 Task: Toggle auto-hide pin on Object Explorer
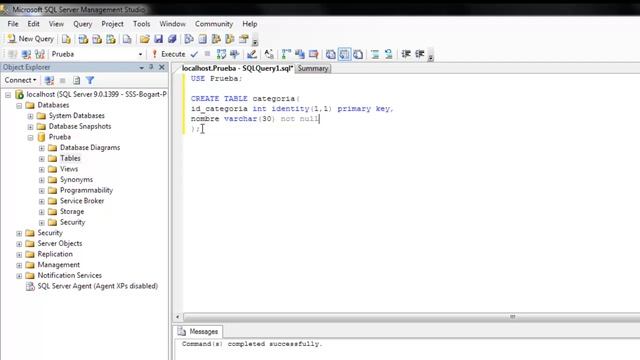(151, 67)
